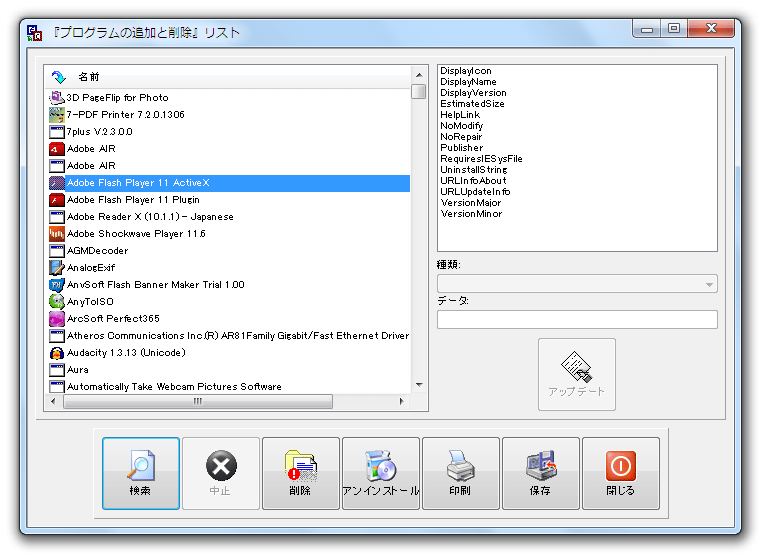Click the ArcSoft Perfect365 icon
765x556 pixels.
(x=57, y=318)
